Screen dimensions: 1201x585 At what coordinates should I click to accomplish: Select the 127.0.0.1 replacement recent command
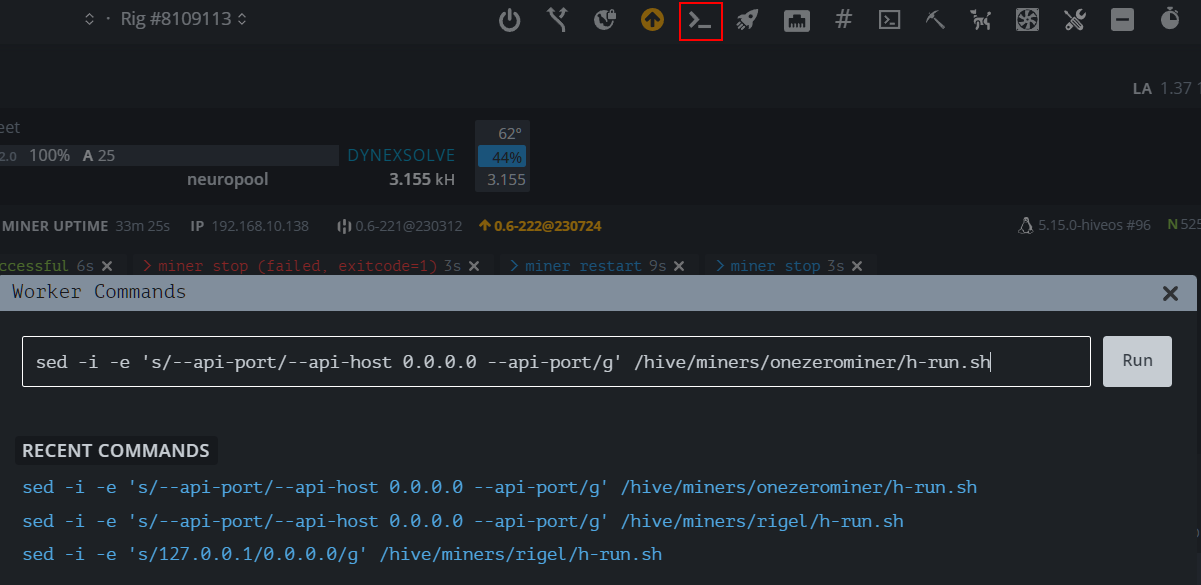(x=341, y=554)
